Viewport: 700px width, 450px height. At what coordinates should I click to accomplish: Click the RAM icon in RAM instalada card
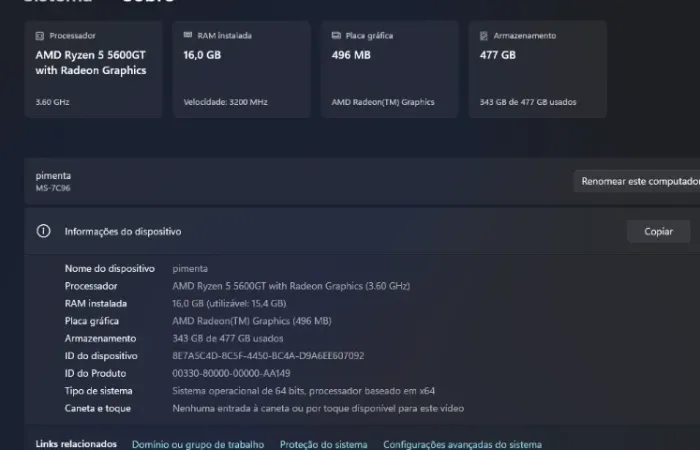click(x=188, y=35)
